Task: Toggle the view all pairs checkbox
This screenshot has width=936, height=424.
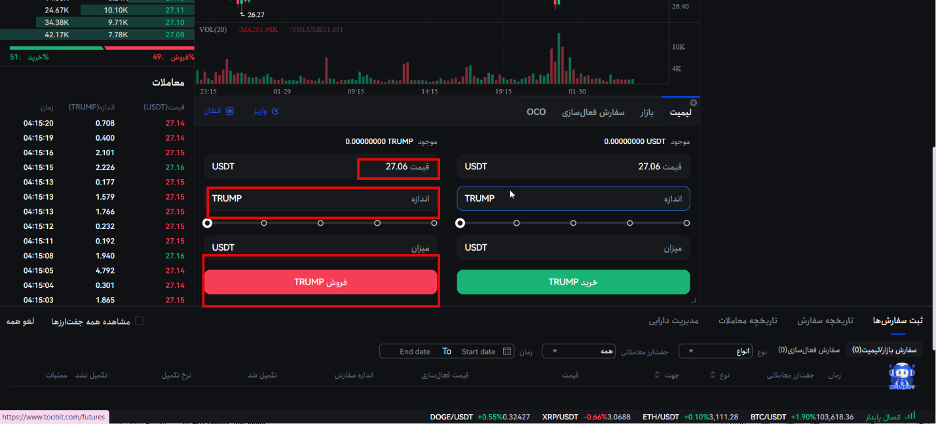Action: point(139,321)
